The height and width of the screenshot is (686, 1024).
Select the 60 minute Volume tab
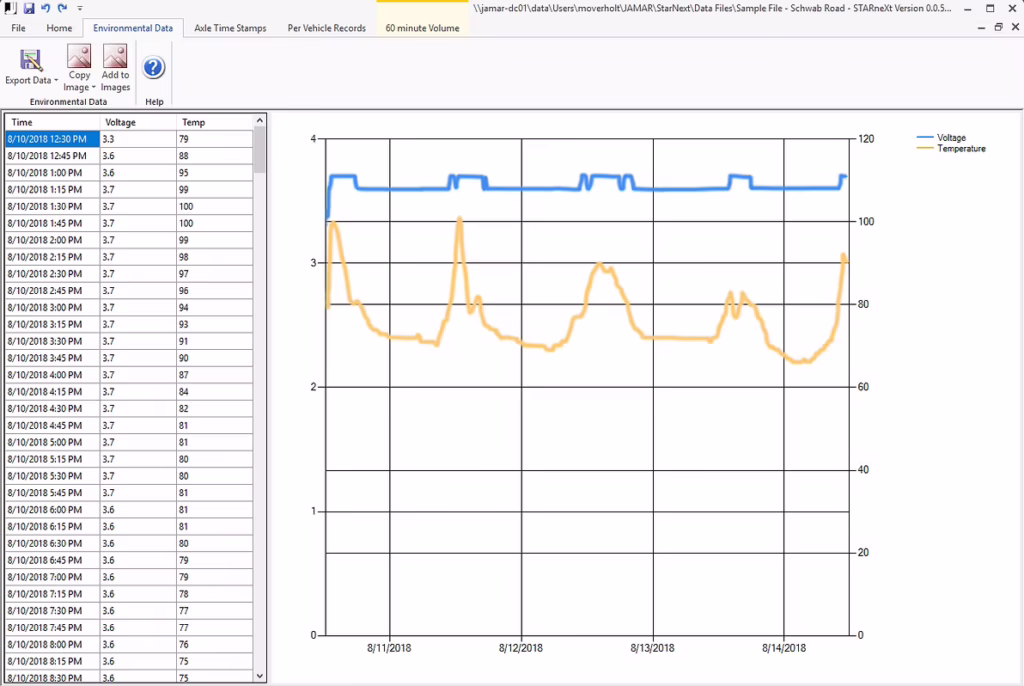tap(422, 28)
